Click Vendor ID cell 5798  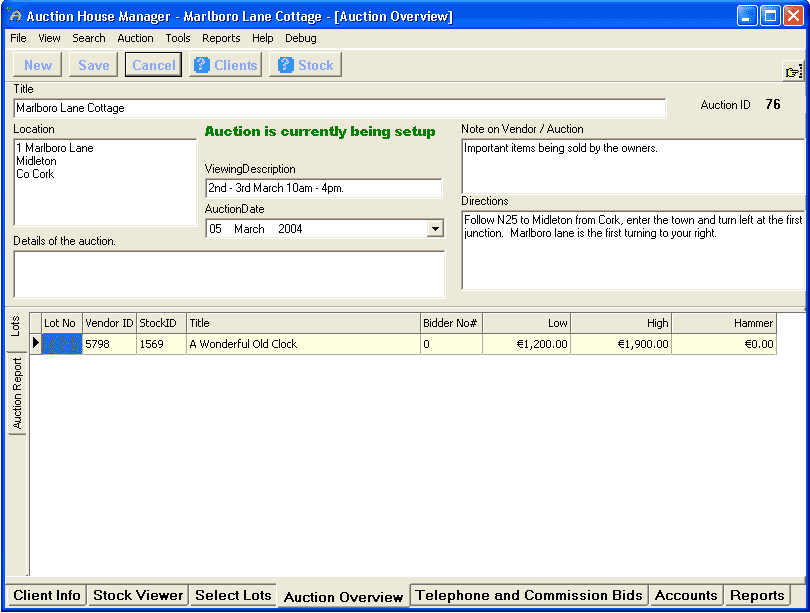click(x=109, y=344)
